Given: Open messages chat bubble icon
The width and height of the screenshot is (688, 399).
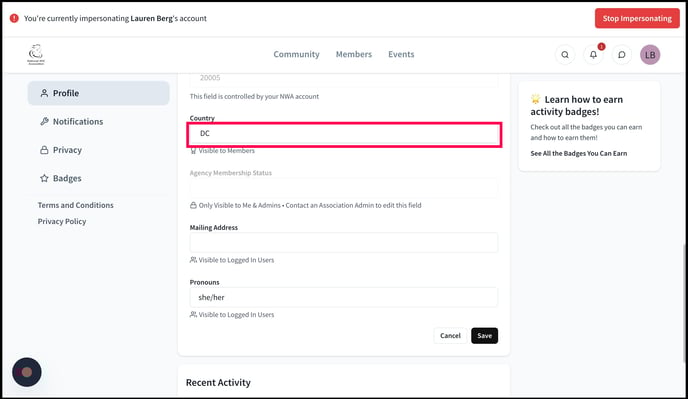Looking at the screenshot, I should click(x=621, y=55).
